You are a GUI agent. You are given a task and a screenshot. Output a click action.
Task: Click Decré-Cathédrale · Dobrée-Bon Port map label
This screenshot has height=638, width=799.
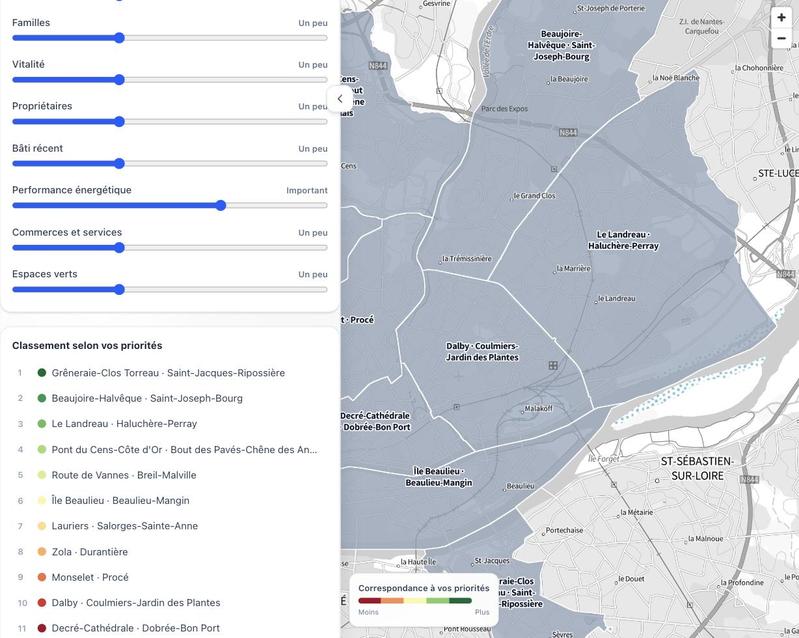coord(376,421)
